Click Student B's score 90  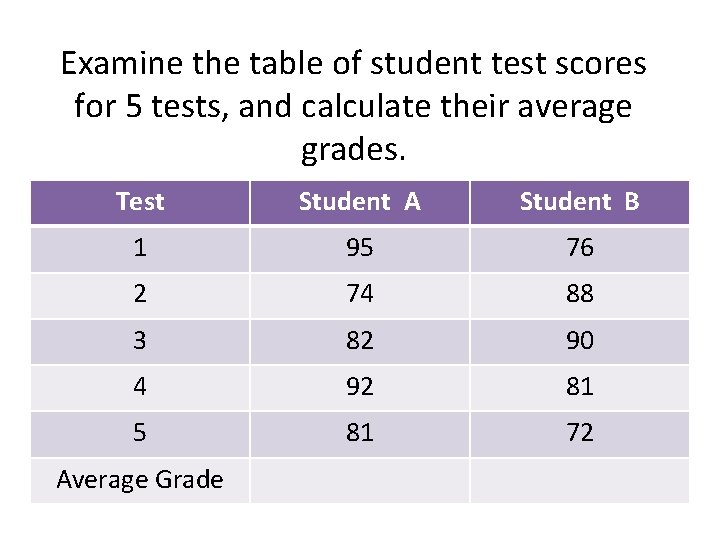pyautogui.click(x=579, y=341)
